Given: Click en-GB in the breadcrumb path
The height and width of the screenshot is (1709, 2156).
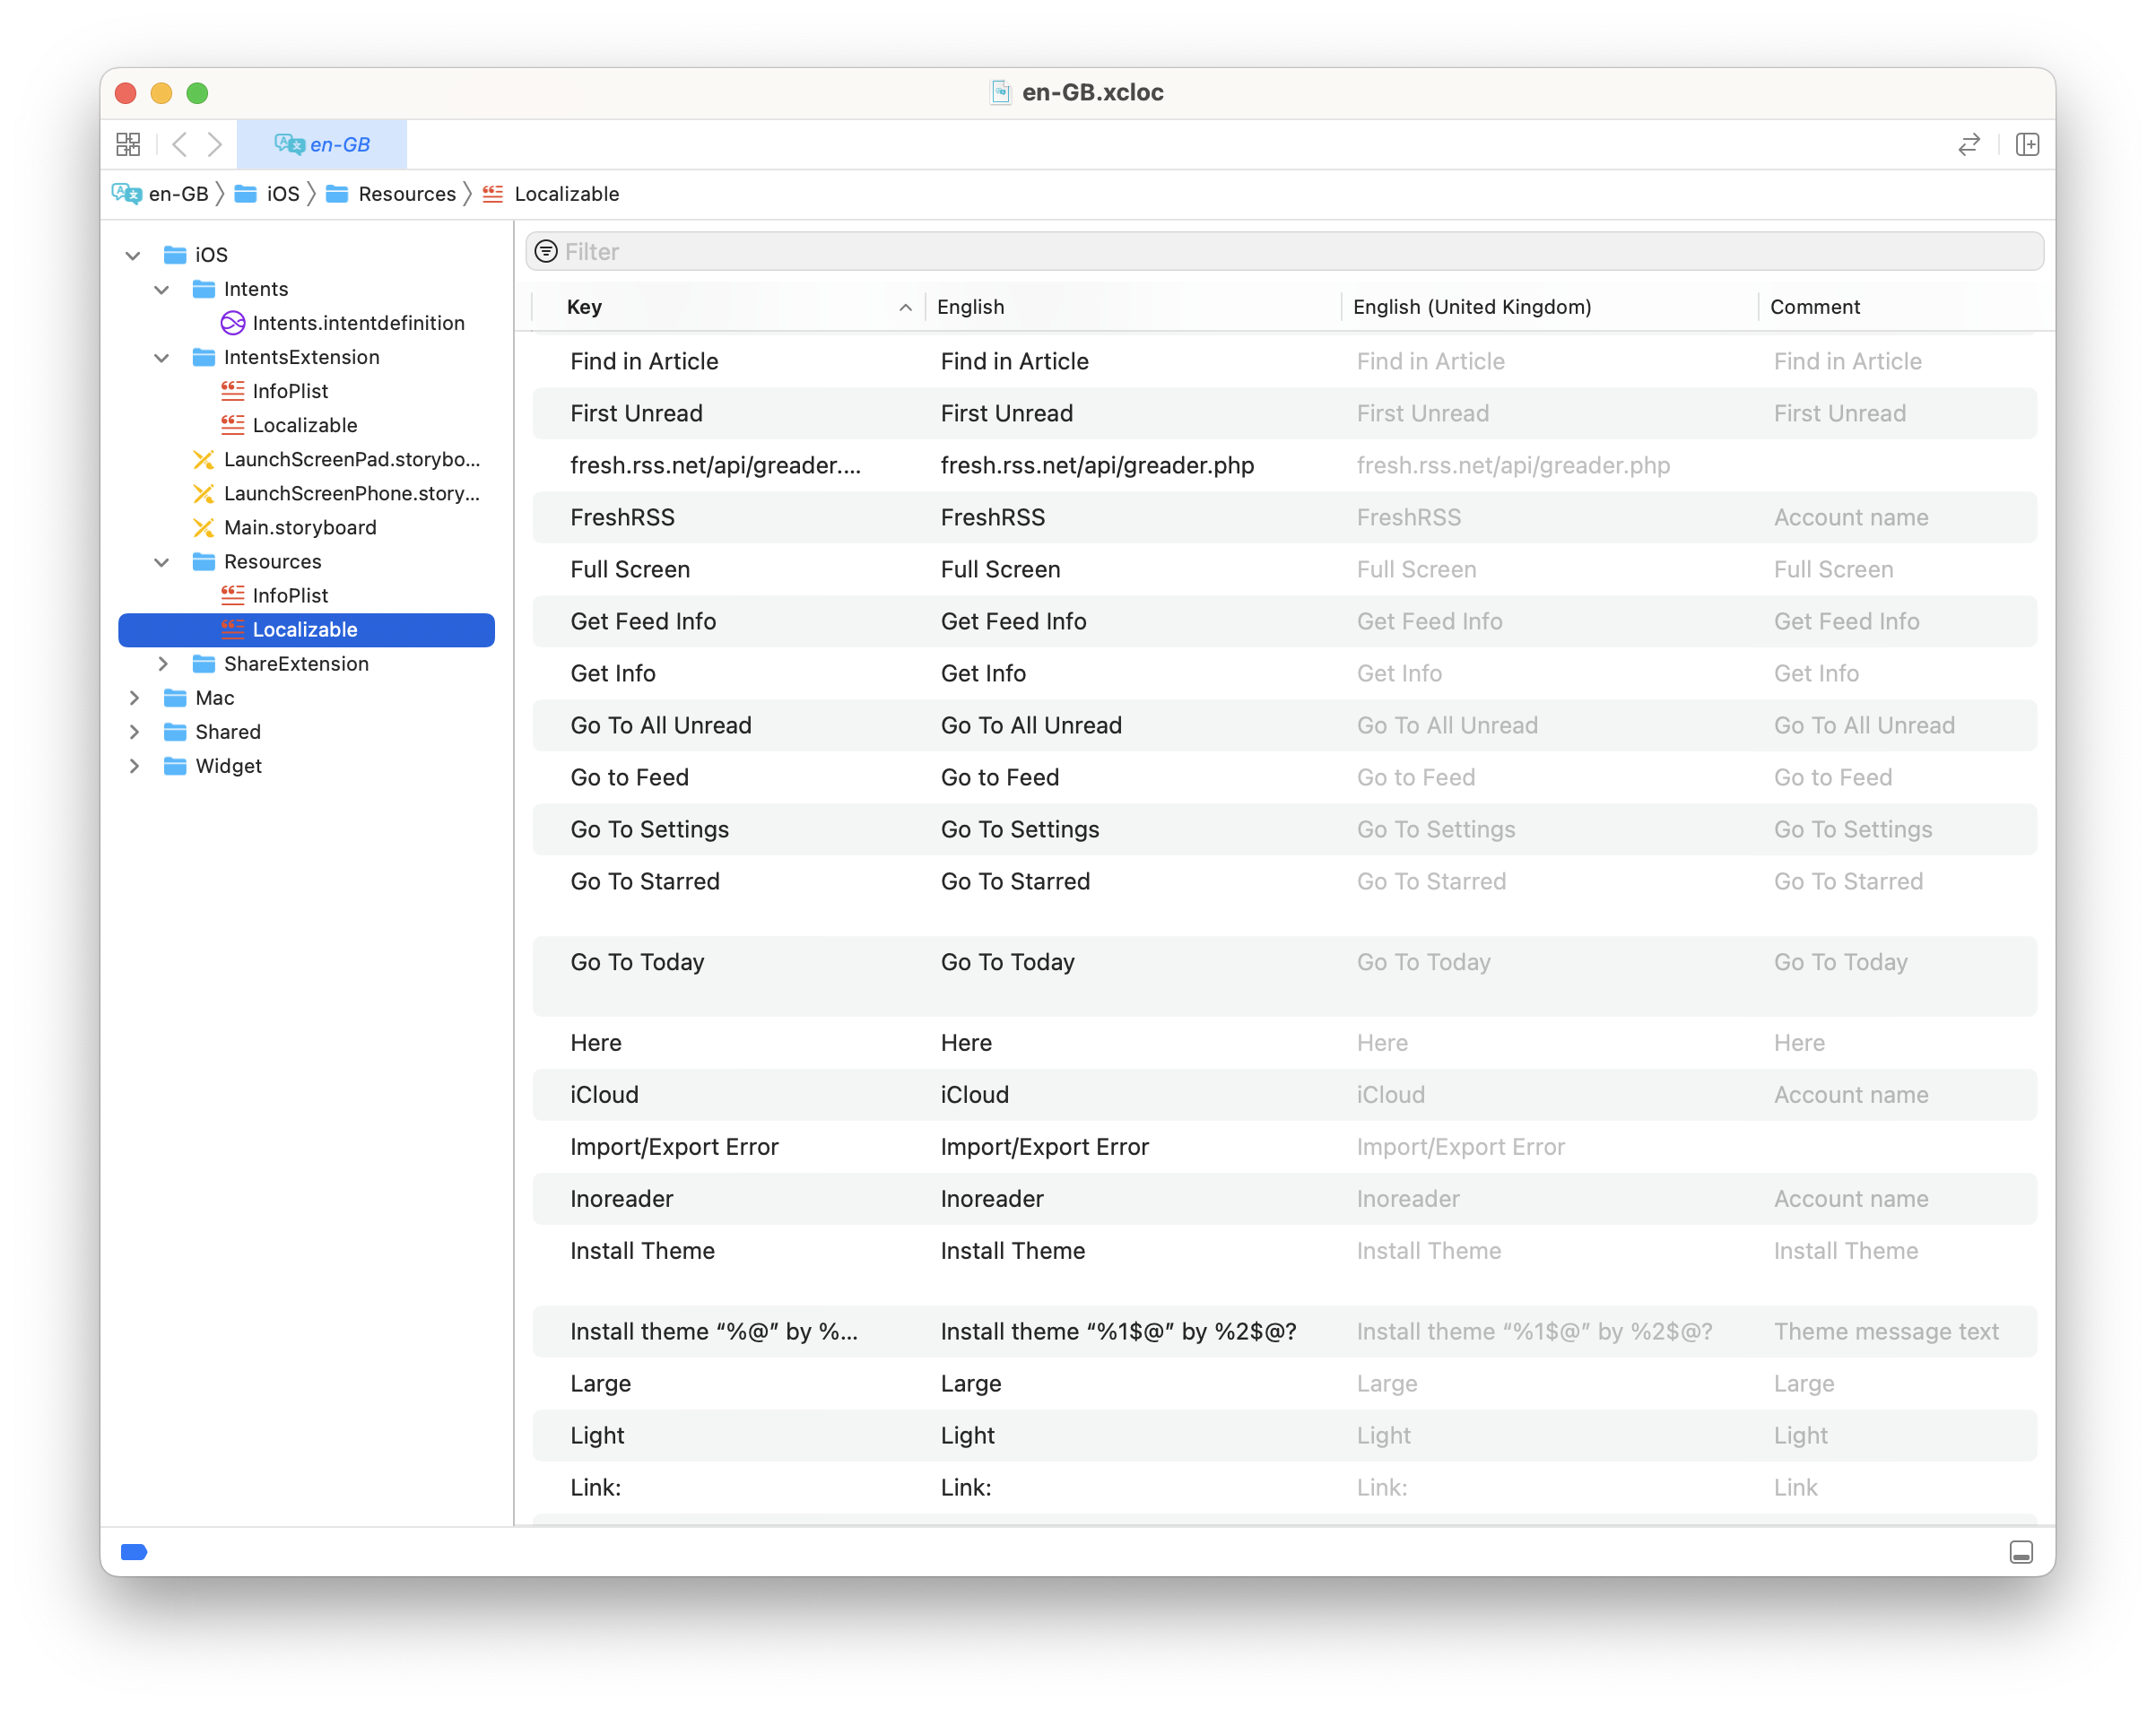Looking at the screenshot, I should tap(178, 194).
